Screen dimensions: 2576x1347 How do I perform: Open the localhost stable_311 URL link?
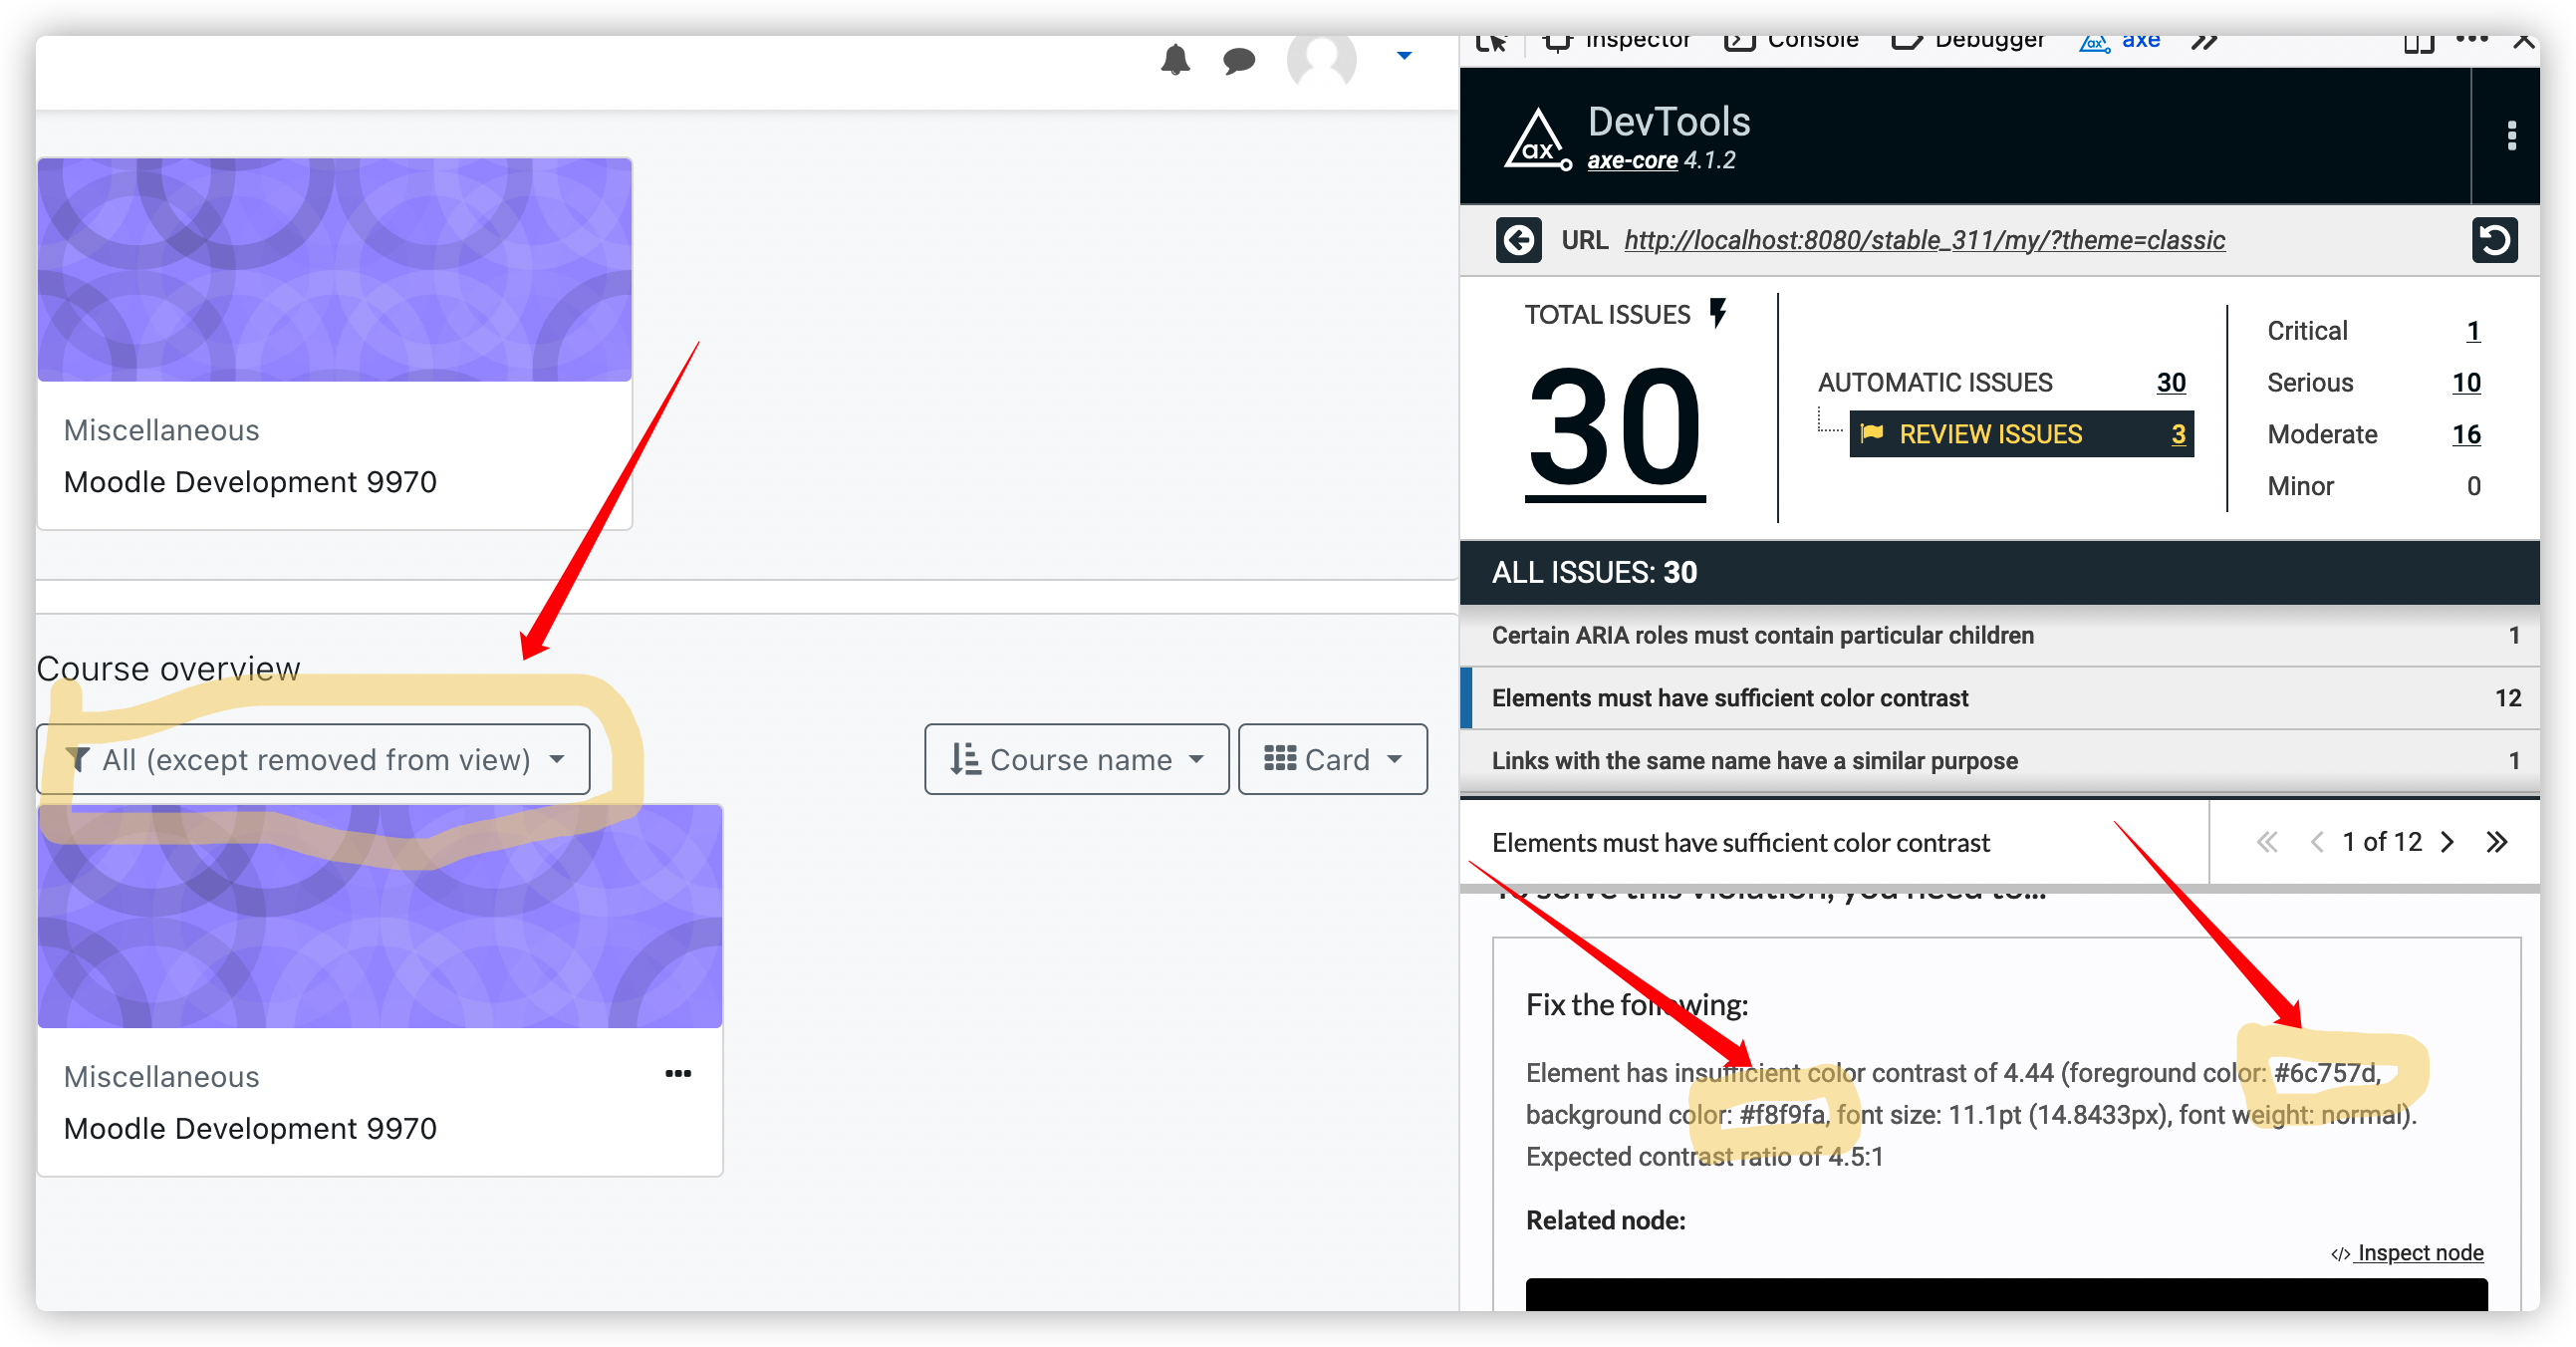point(1924,240)
